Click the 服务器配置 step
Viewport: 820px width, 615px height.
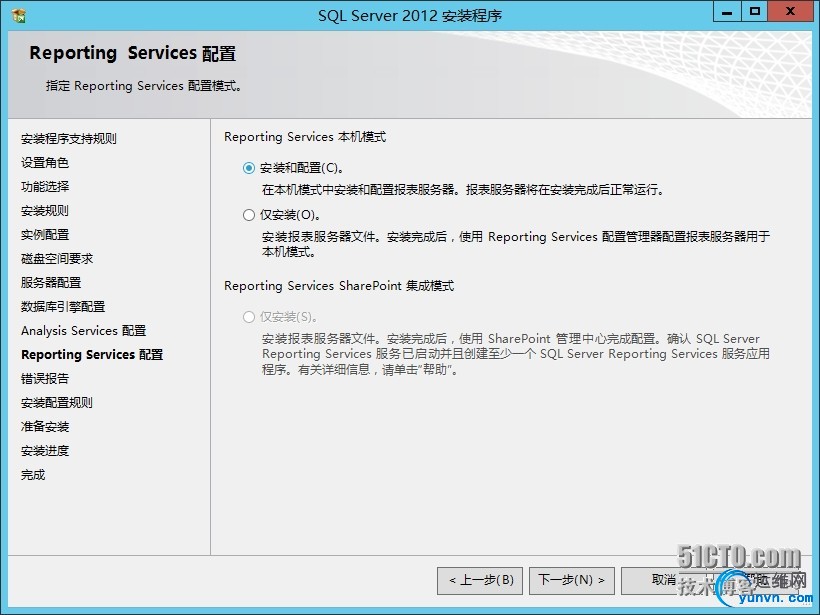[x=51, y=282]
